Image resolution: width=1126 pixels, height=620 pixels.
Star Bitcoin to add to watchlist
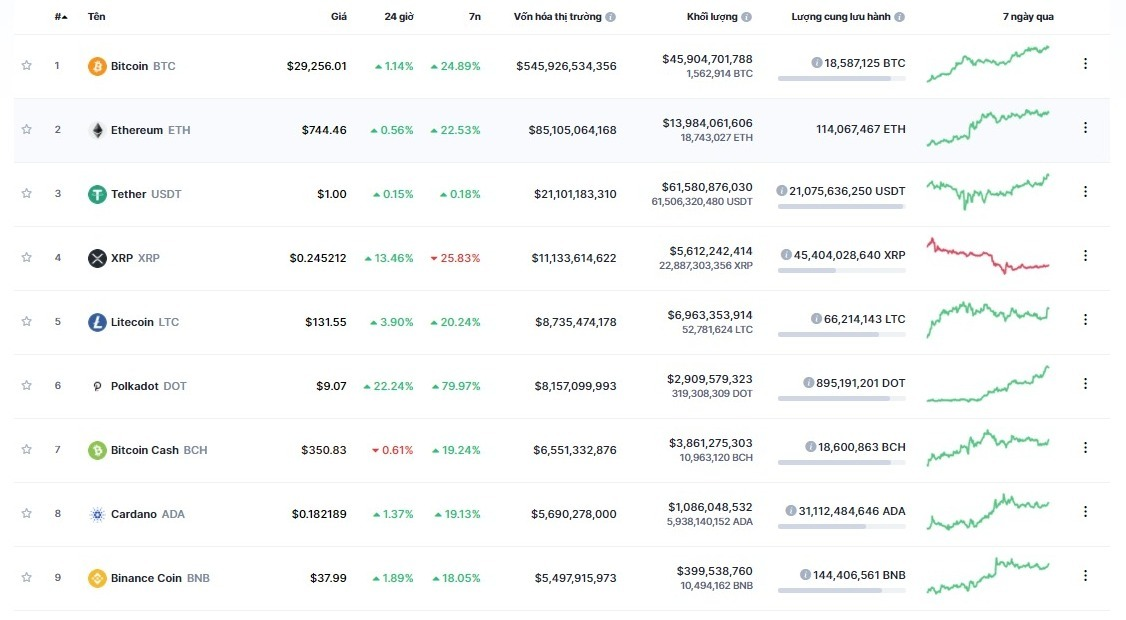click(27, 66)
